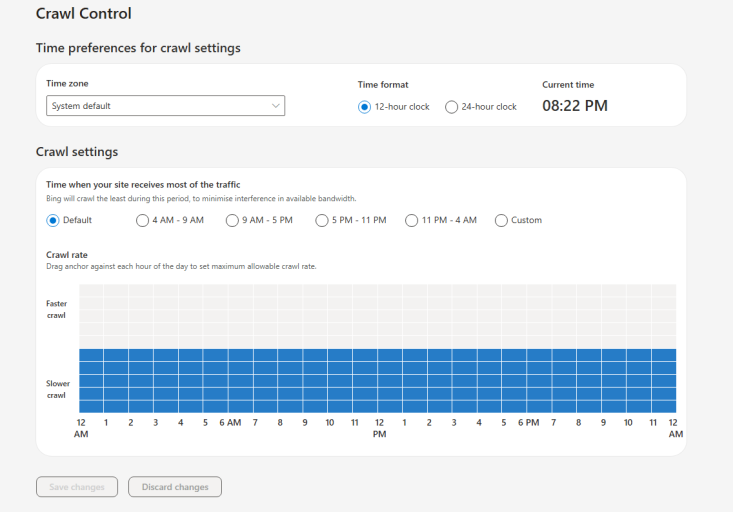
Task: Click the Discard changes button
Action: pos(175,487)
